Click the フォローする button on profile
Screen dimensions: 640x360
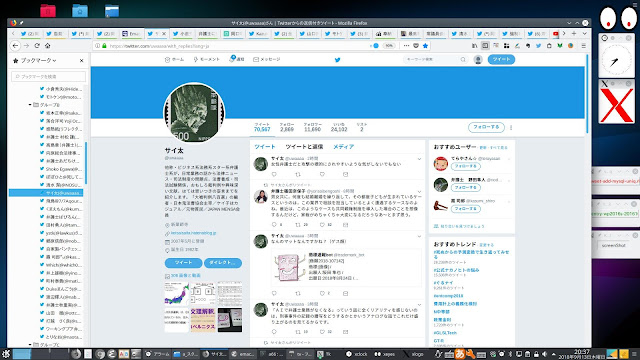click(486, 127)
